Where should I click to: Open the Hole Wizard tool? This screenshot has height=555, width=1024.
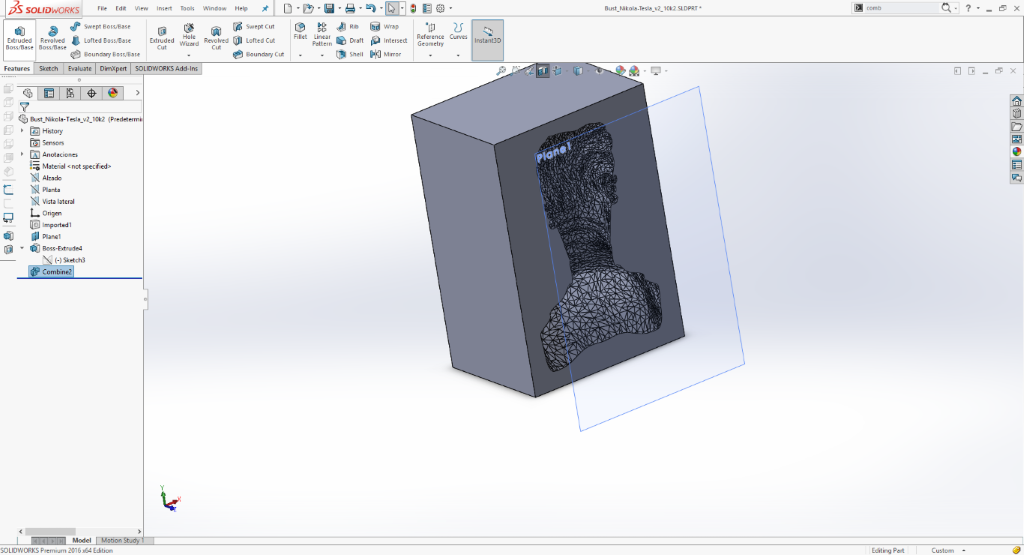(189, 36)
